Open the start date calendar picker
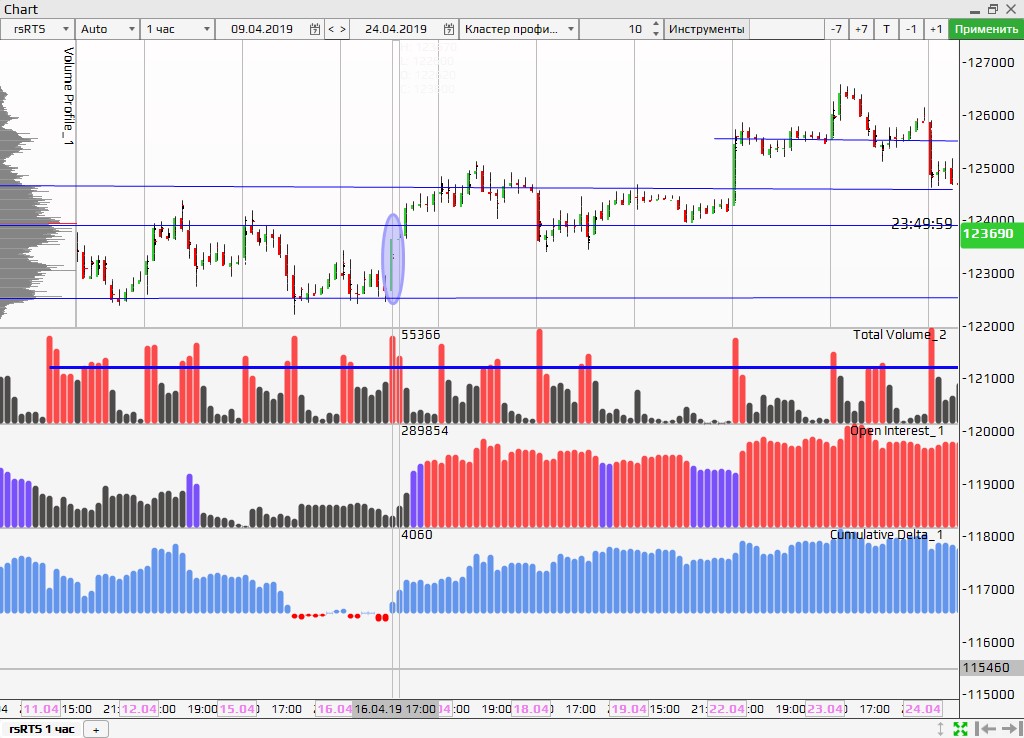 point(315,29)
